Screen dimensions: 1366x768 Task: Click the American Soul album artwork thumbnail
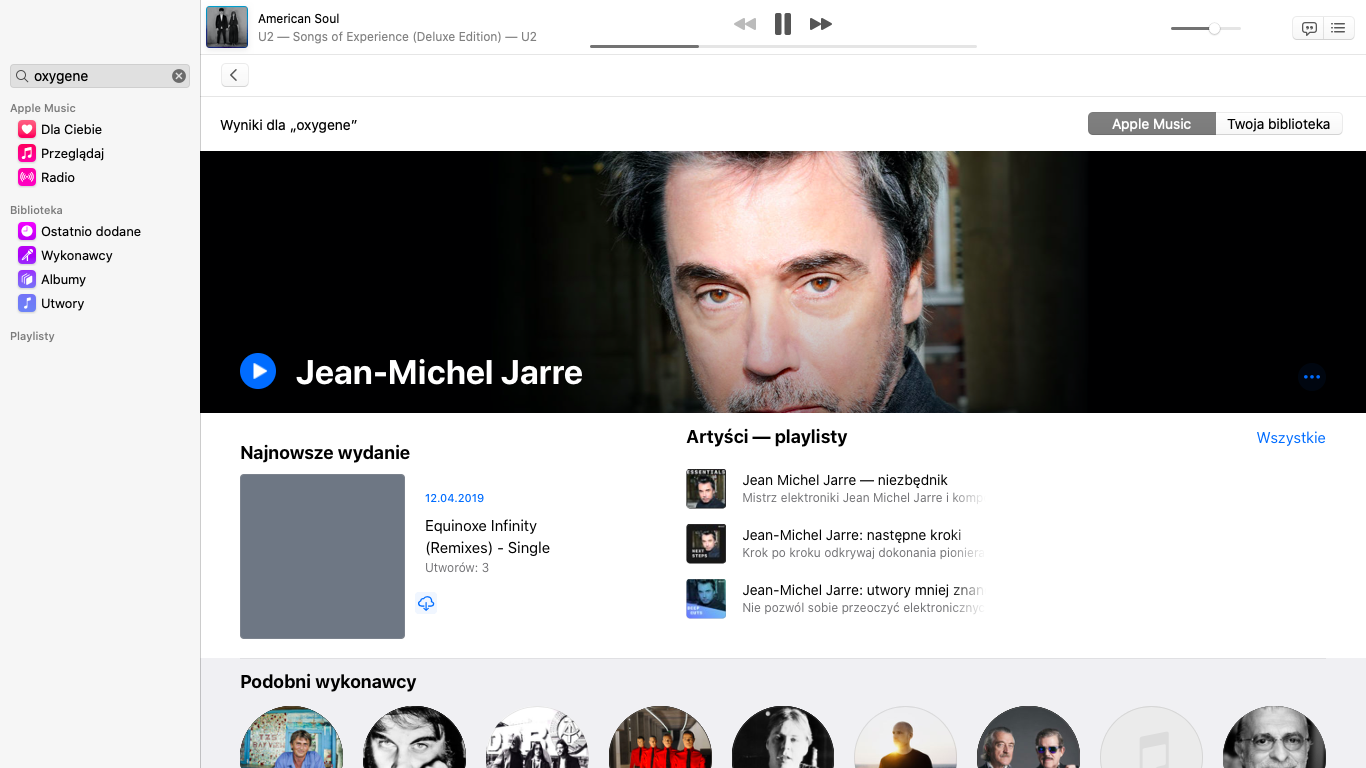[x=227, y=27]
